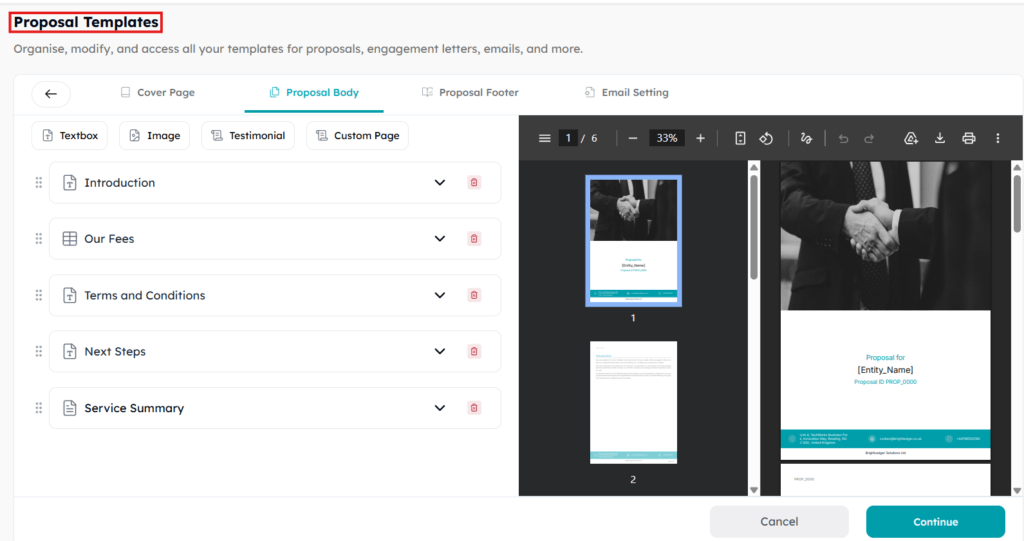
Task: Zoom in the PDF preview
Action: (x=701, y=139)
